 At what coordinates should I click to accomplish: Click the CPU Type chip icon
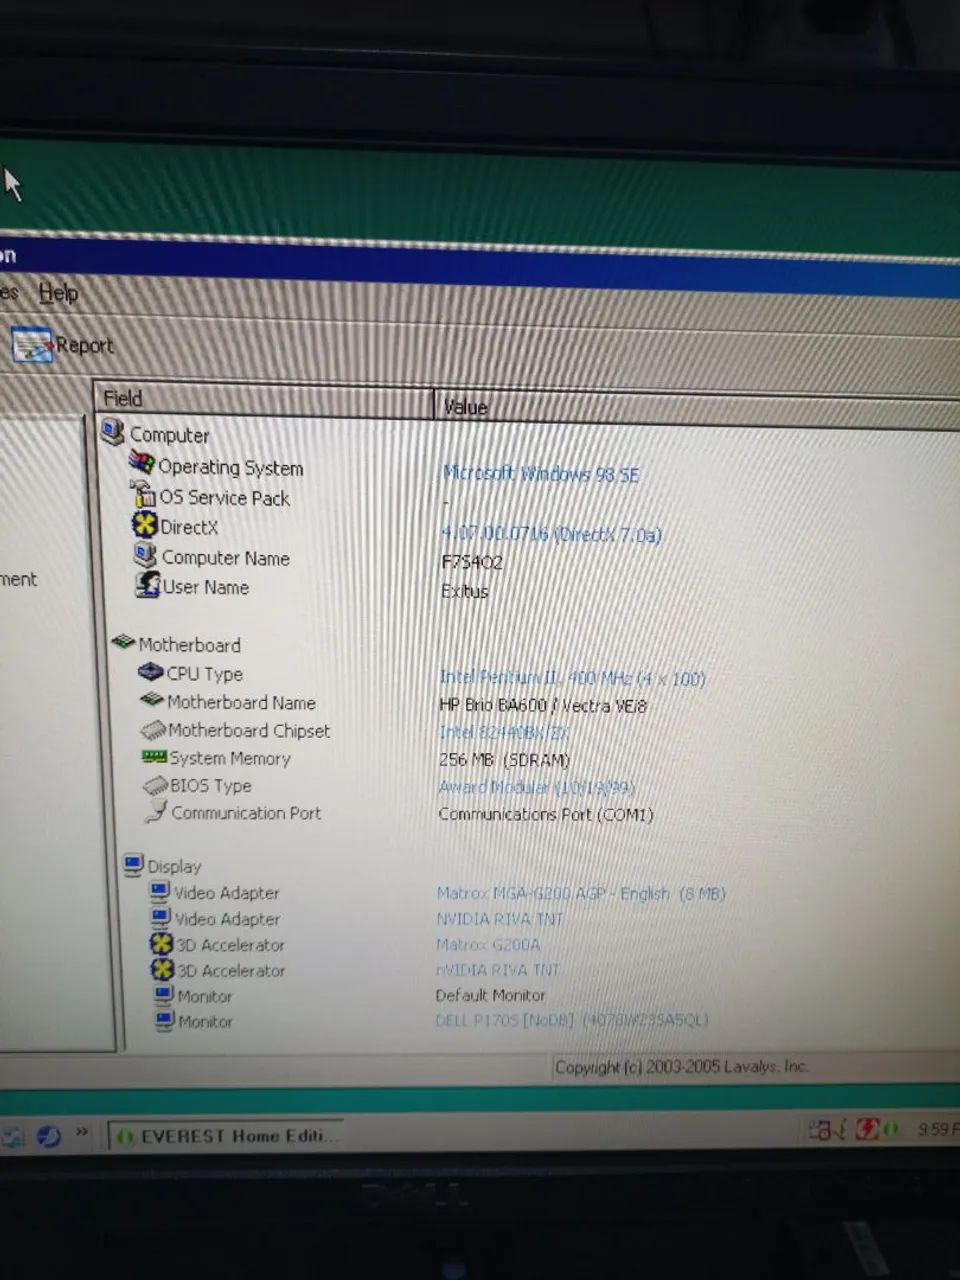click(x=151, y=672)
